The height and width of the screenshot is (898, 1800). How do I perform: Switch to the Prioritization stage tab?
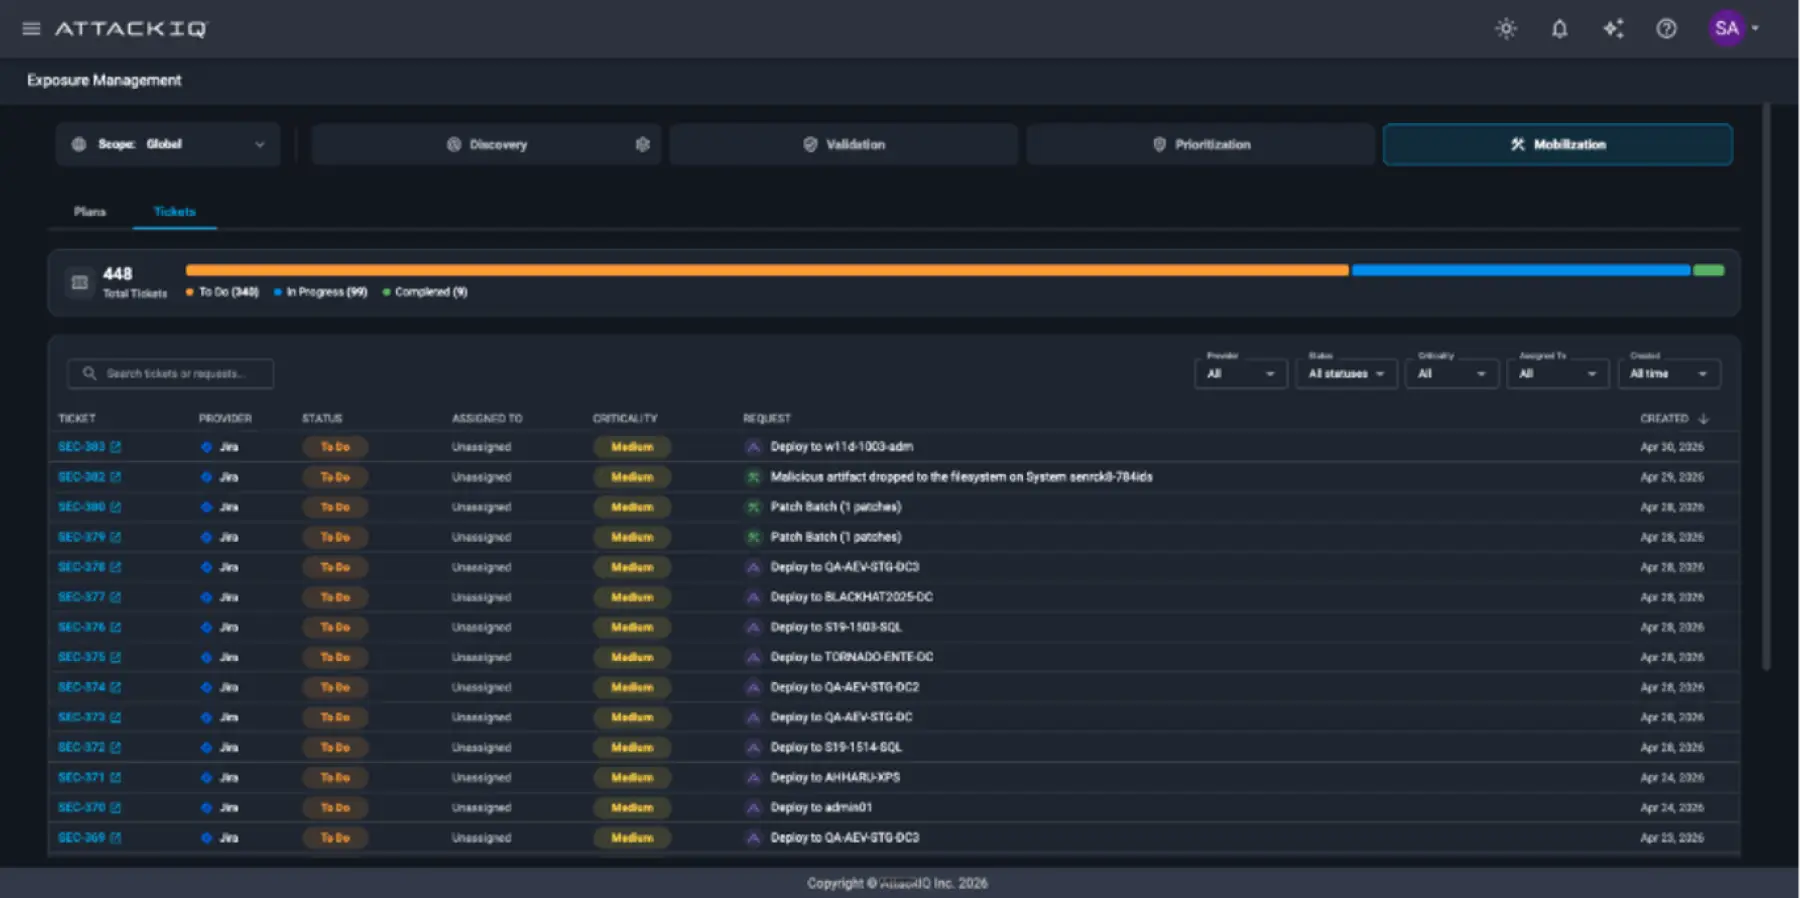pos(1201,144)
